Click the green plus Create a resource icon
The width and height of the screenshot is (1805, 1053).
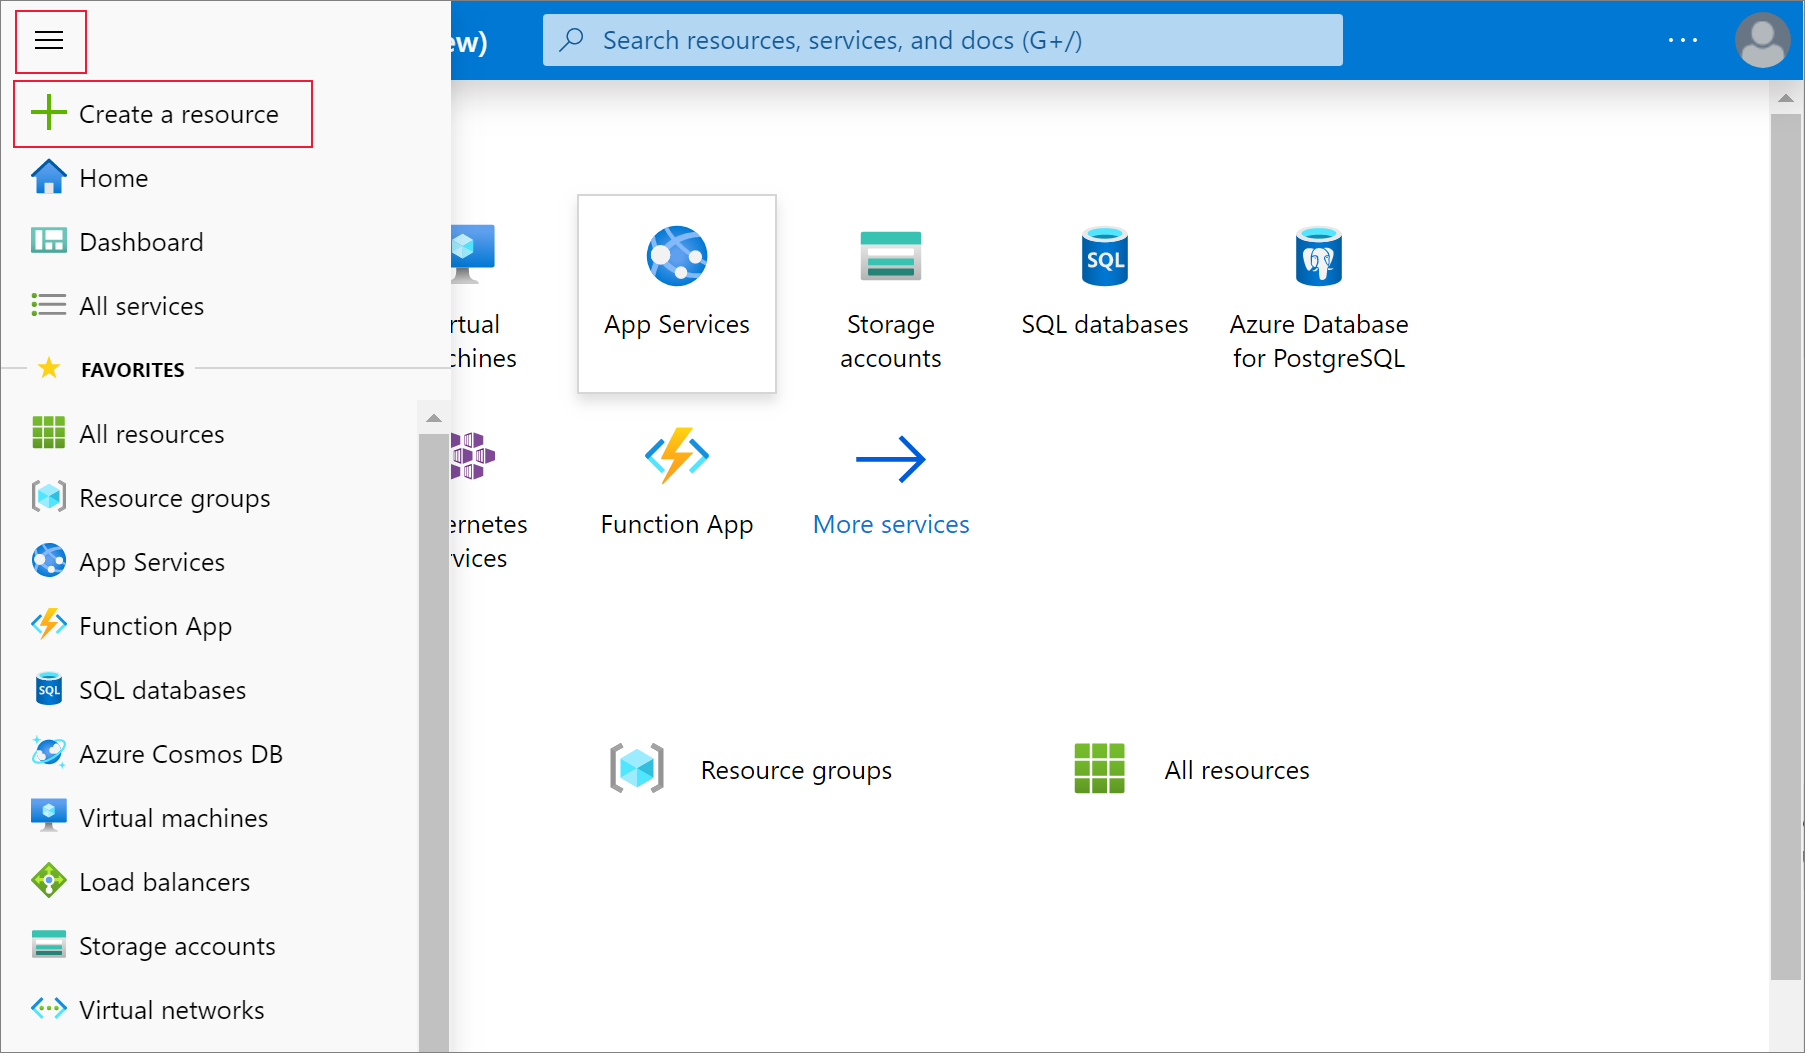pyautogui.click(x=48, y=113)
